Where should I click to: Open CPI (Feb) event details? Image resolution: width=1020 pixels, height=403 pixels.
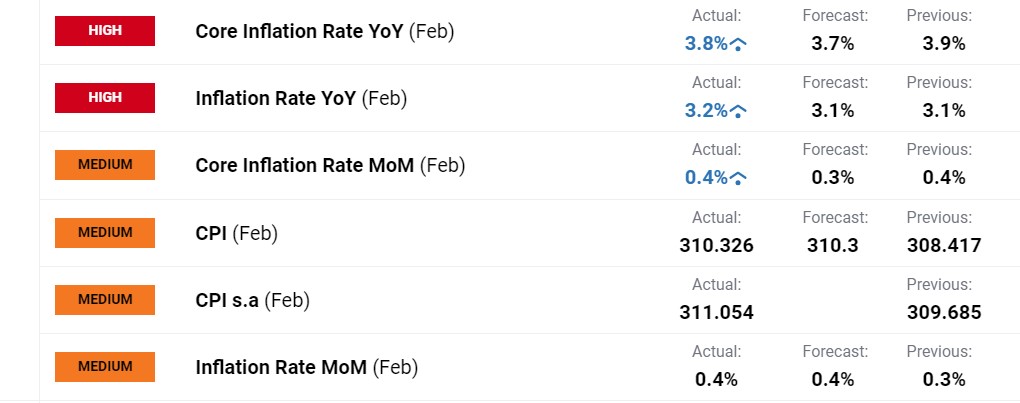tap(237, 233)
